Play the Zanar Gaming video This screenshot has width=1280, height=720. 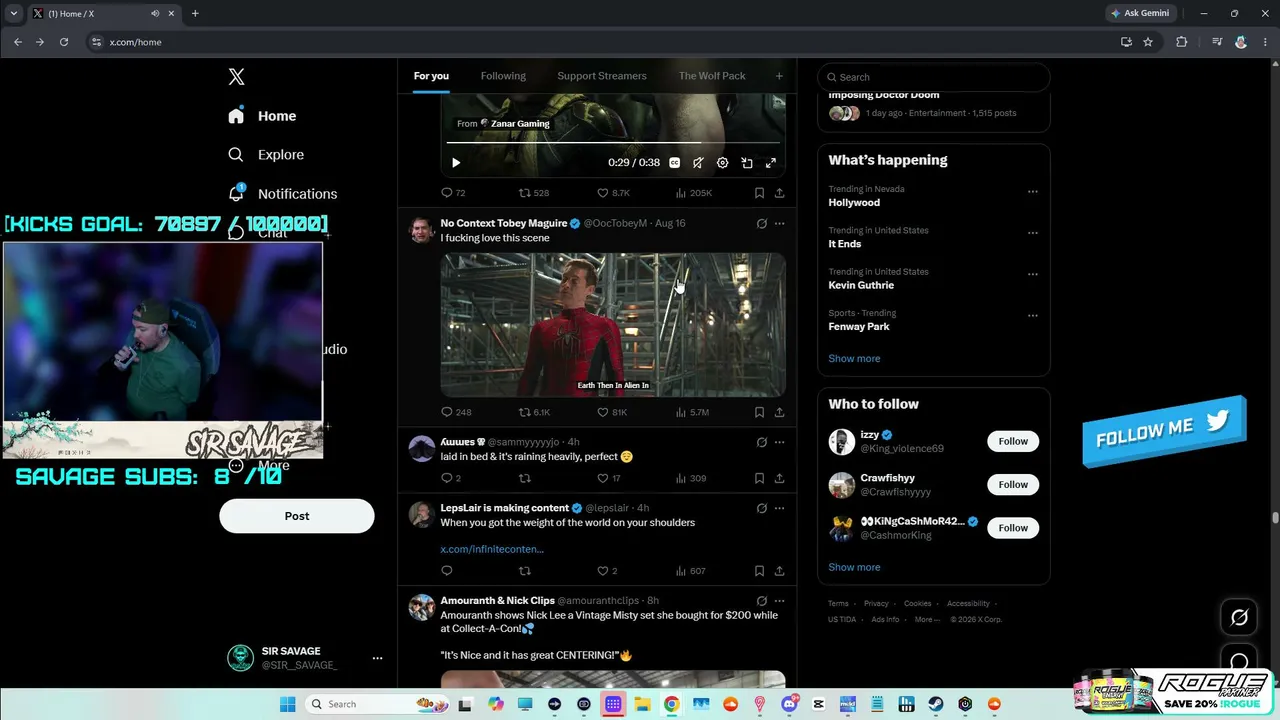coord(456,163)
